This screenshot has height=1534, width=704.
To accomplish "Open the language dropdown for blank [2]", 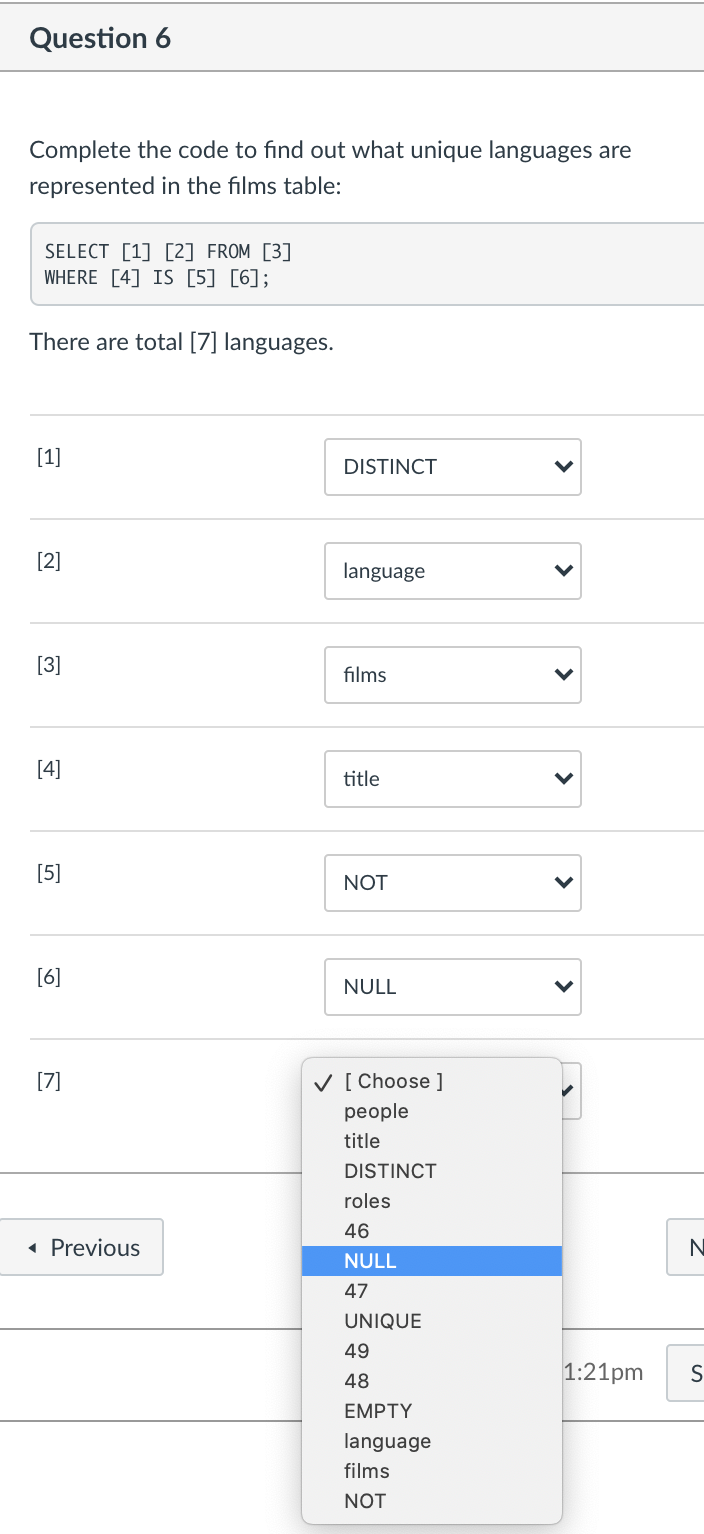I will pos(452,571).
